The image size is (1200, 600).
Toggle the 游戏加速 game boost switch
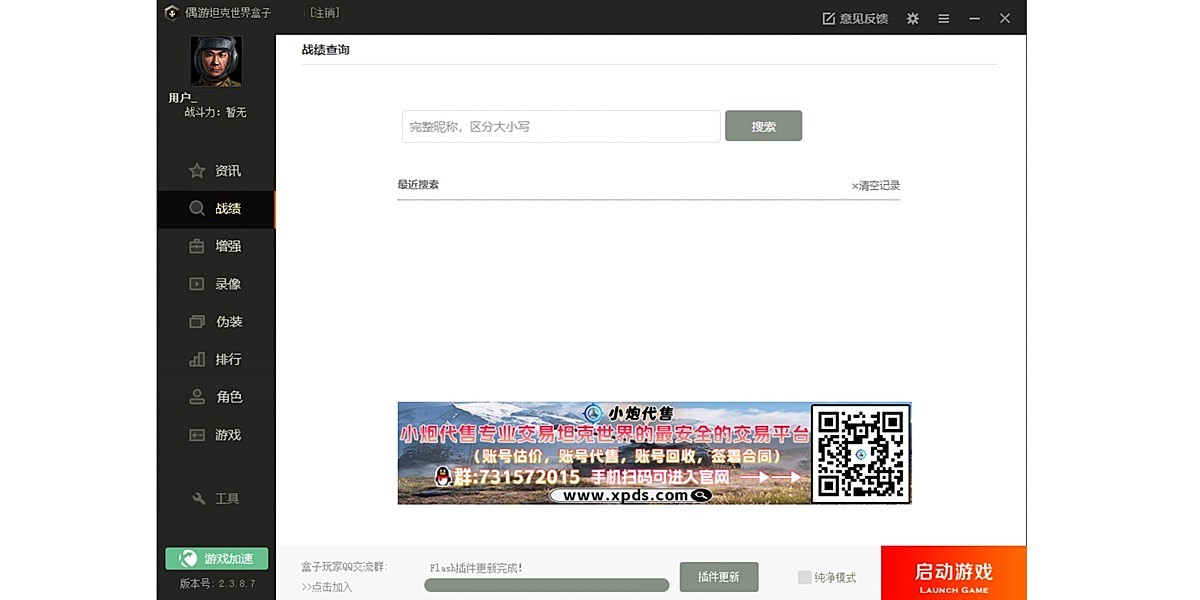pos(215,558)
